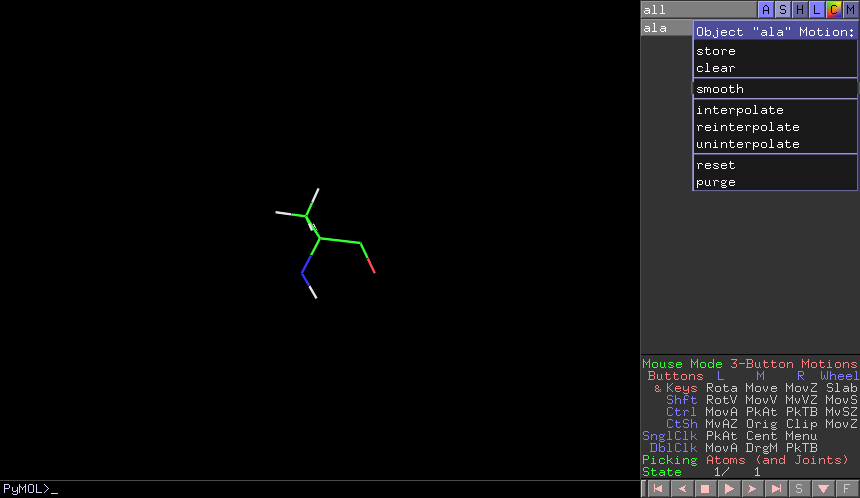Open the Label menu for all
The height and width of the screenshot is (498, 860).
(x=817, y=9)
